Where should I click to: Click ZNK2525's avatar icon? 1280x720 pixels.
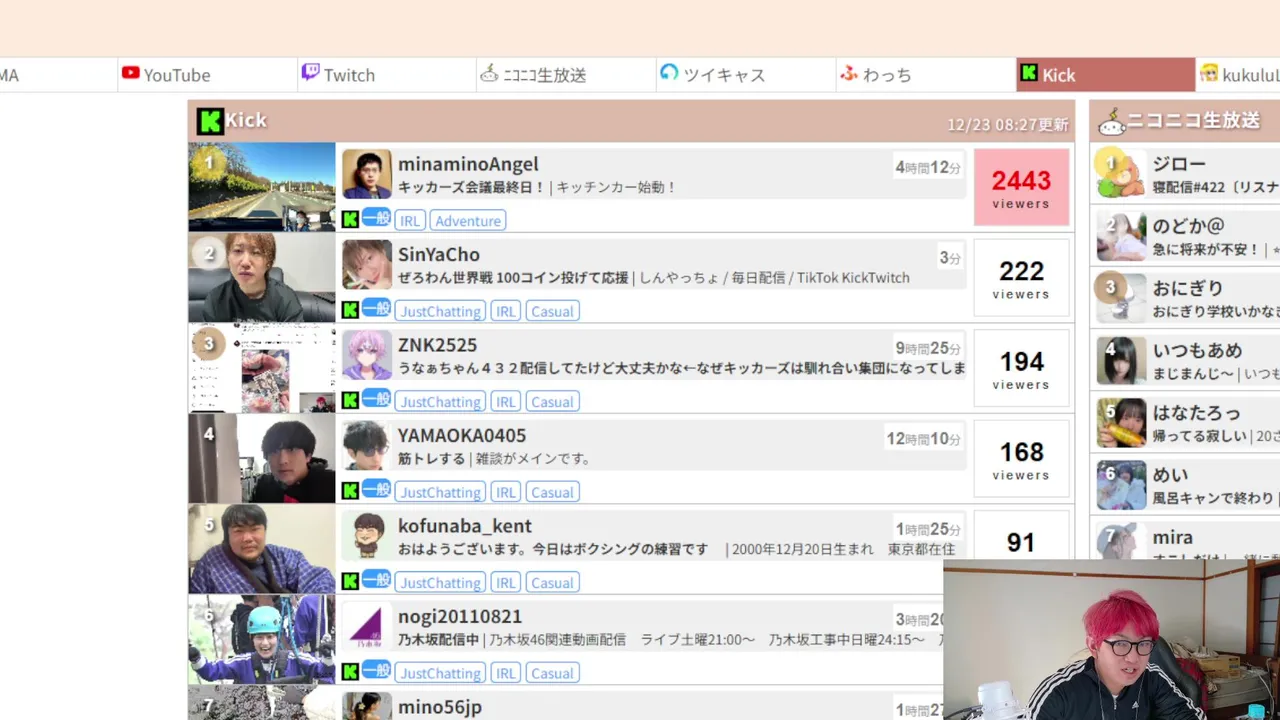coord(367,355)
